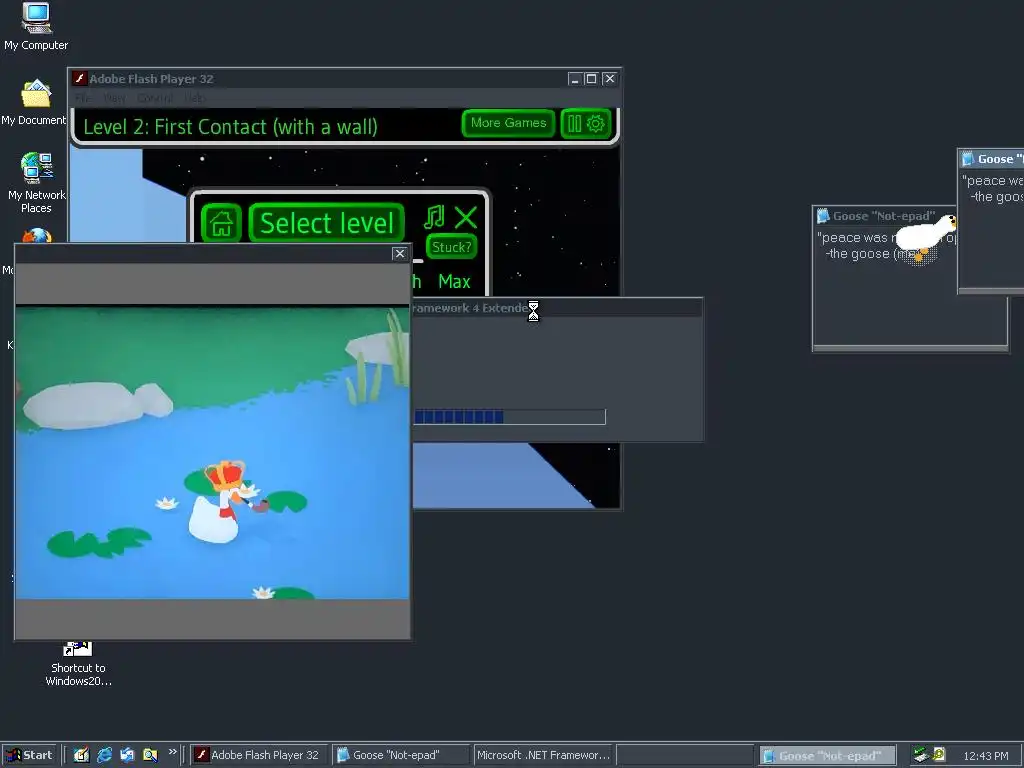Image resolution: width=1024 pixels, height=768 pixels.
Task: Click the Start button
Action: pyautogui.click(x=29, y=755)
